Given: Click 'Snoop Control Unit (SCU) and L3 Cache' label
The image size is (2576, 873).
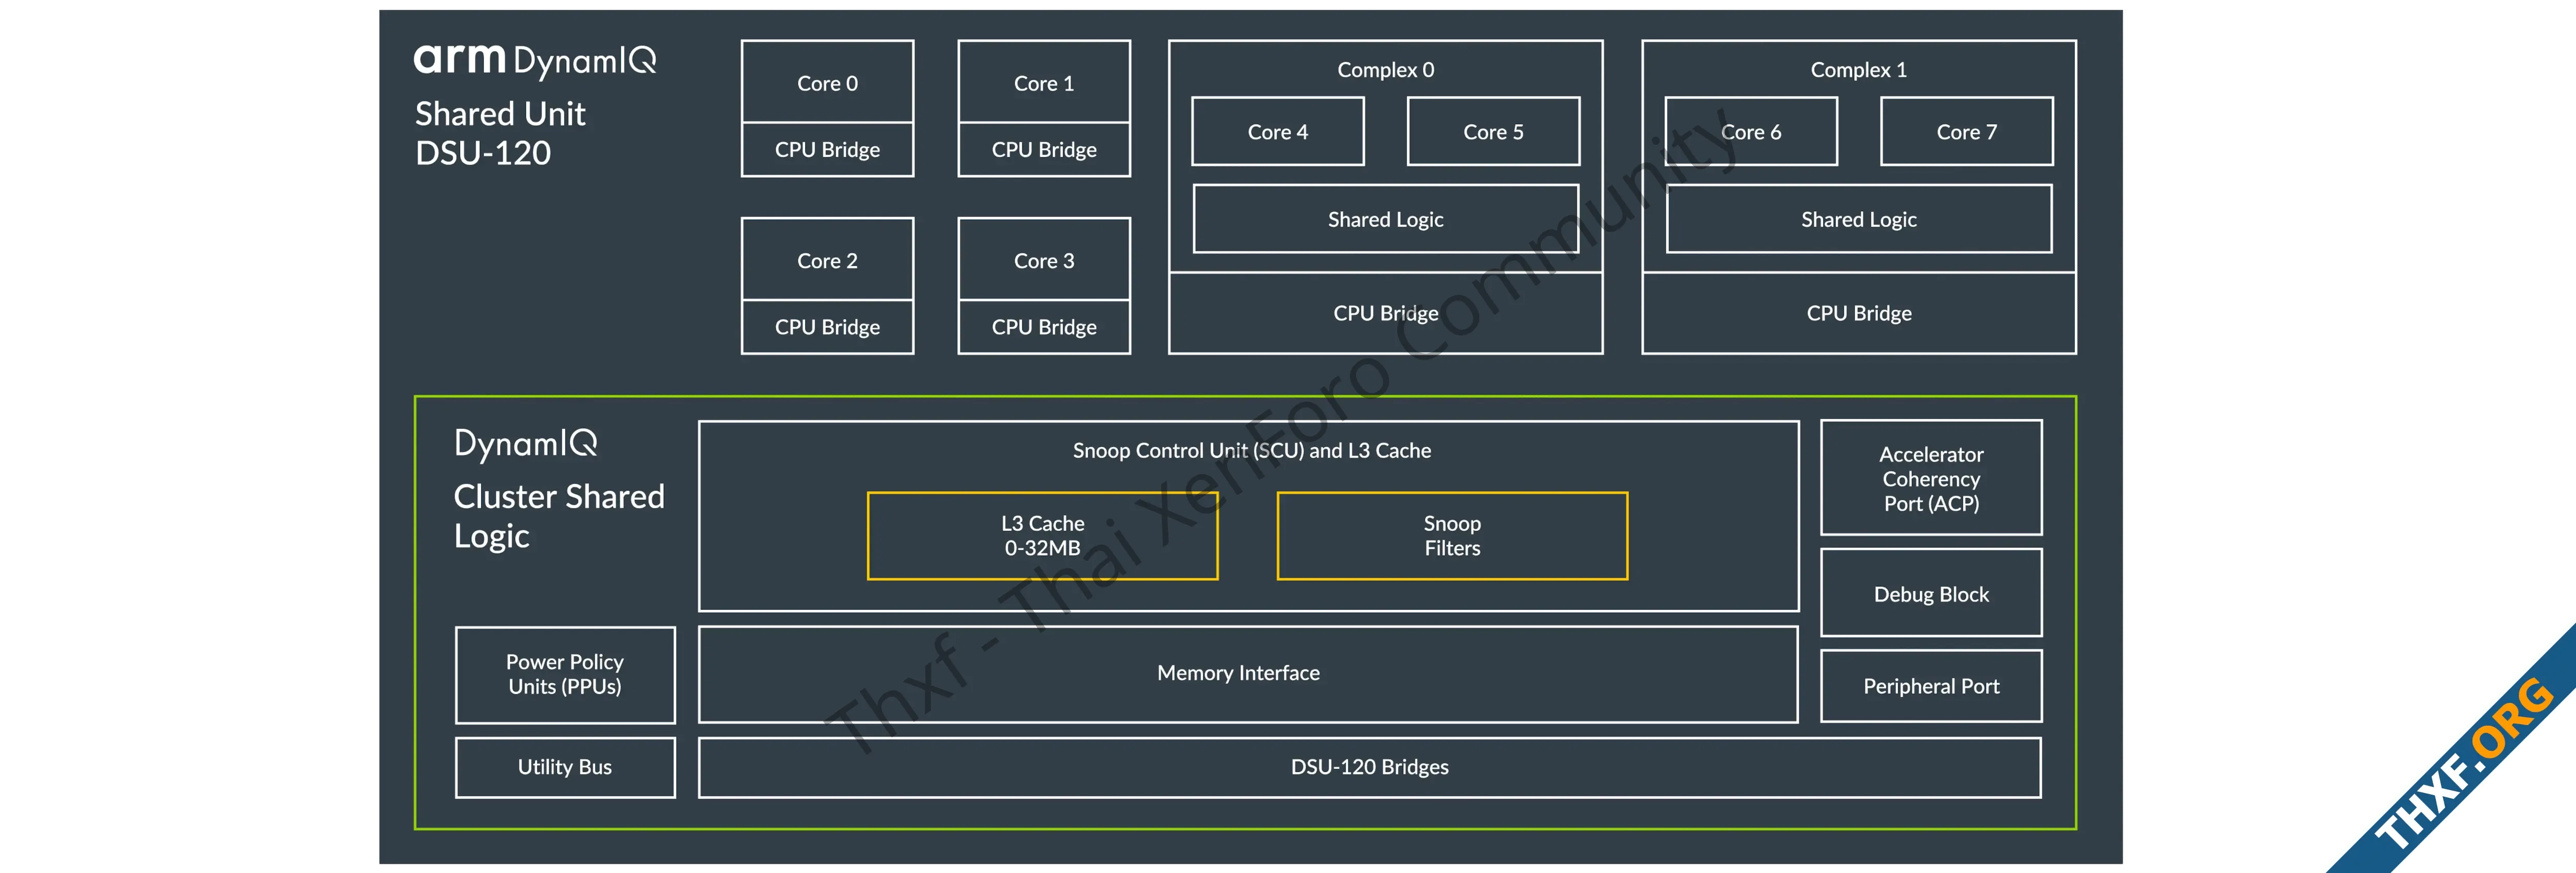Looking at the screenshot, I should (x=1251, y=451).
